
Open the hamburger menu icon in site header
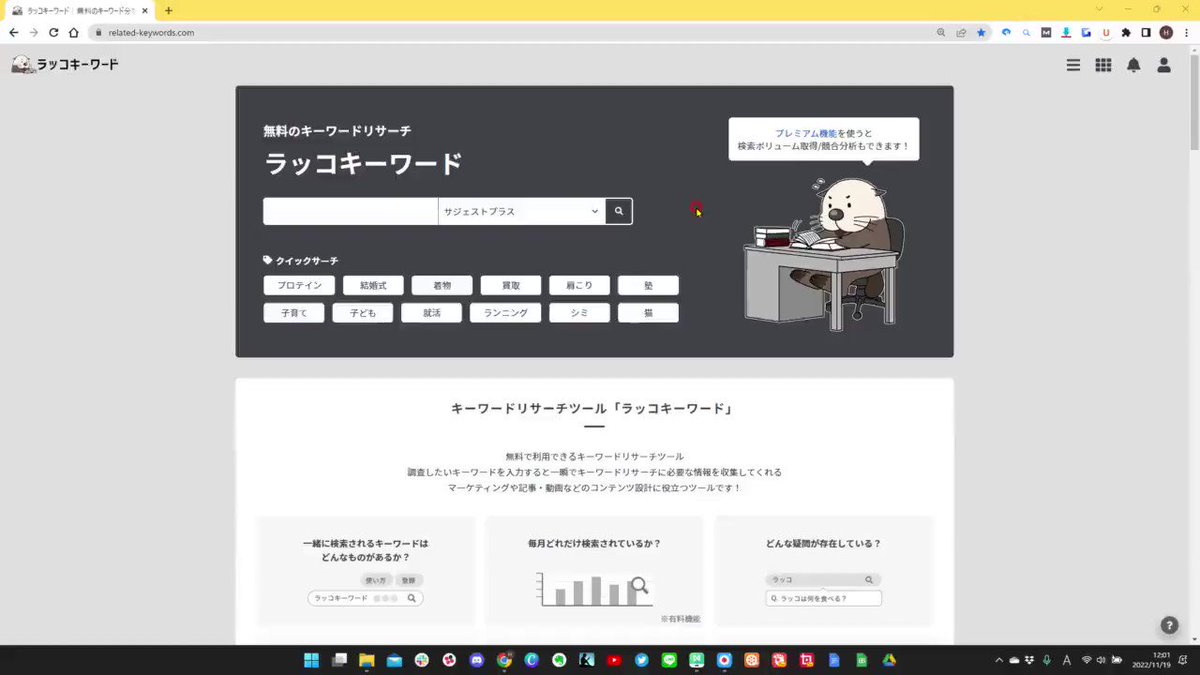click(1073, 65)
